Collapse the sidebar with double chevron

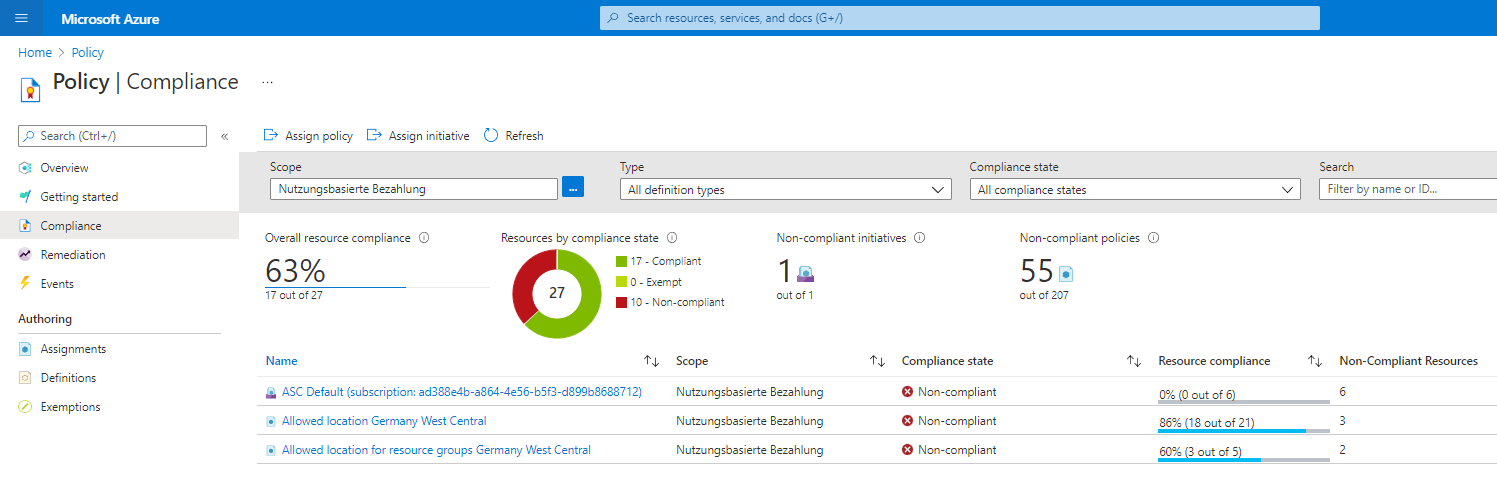(225, 136)
